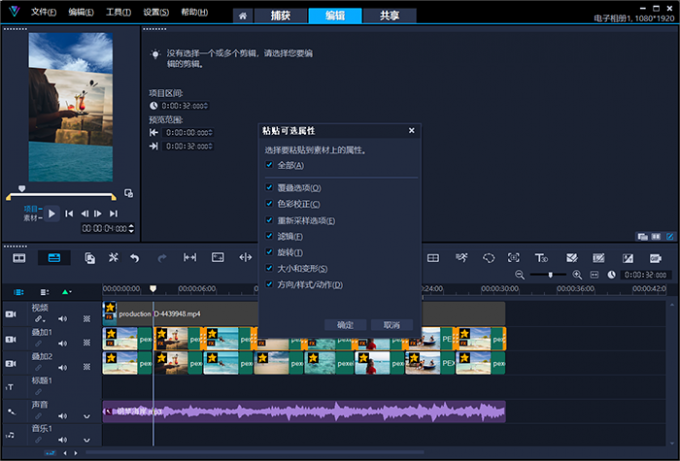Fit project in timeline window
Image resolution: width=680 pixels, height=461 pixels.
point(595,275)
